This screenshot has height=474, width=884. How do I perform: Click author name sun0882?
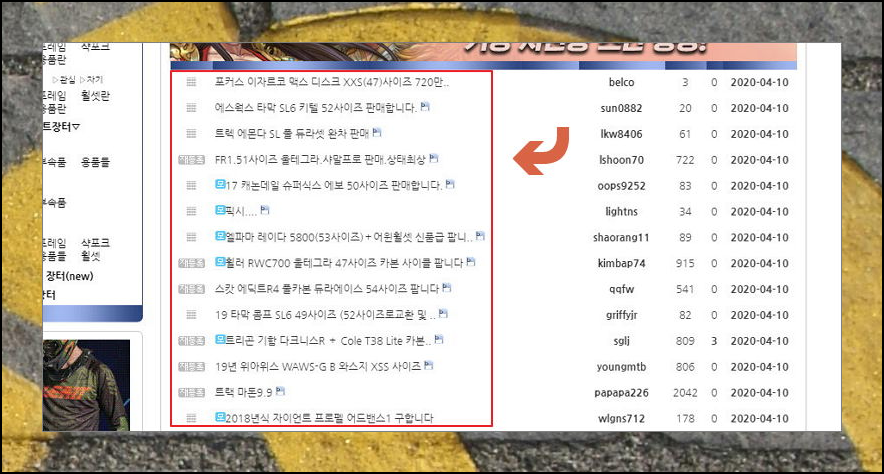pyautogui.click(x=621, y=108)
